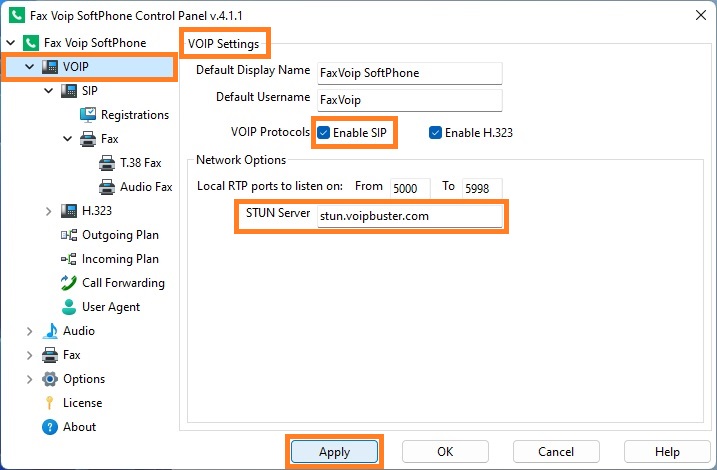Open the Outgoing Plan icon

(69, 235)
